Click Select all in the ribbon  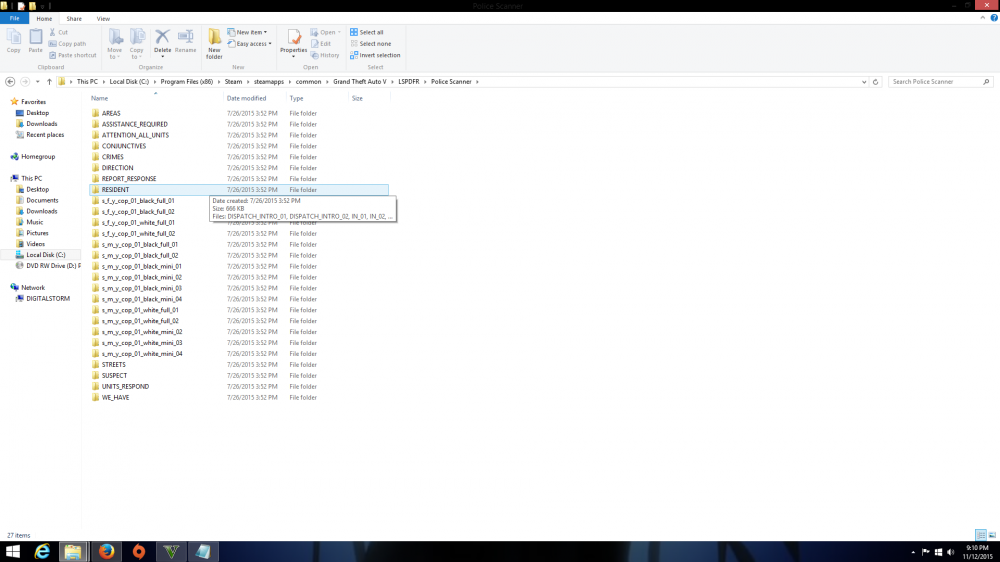point(367,32)
